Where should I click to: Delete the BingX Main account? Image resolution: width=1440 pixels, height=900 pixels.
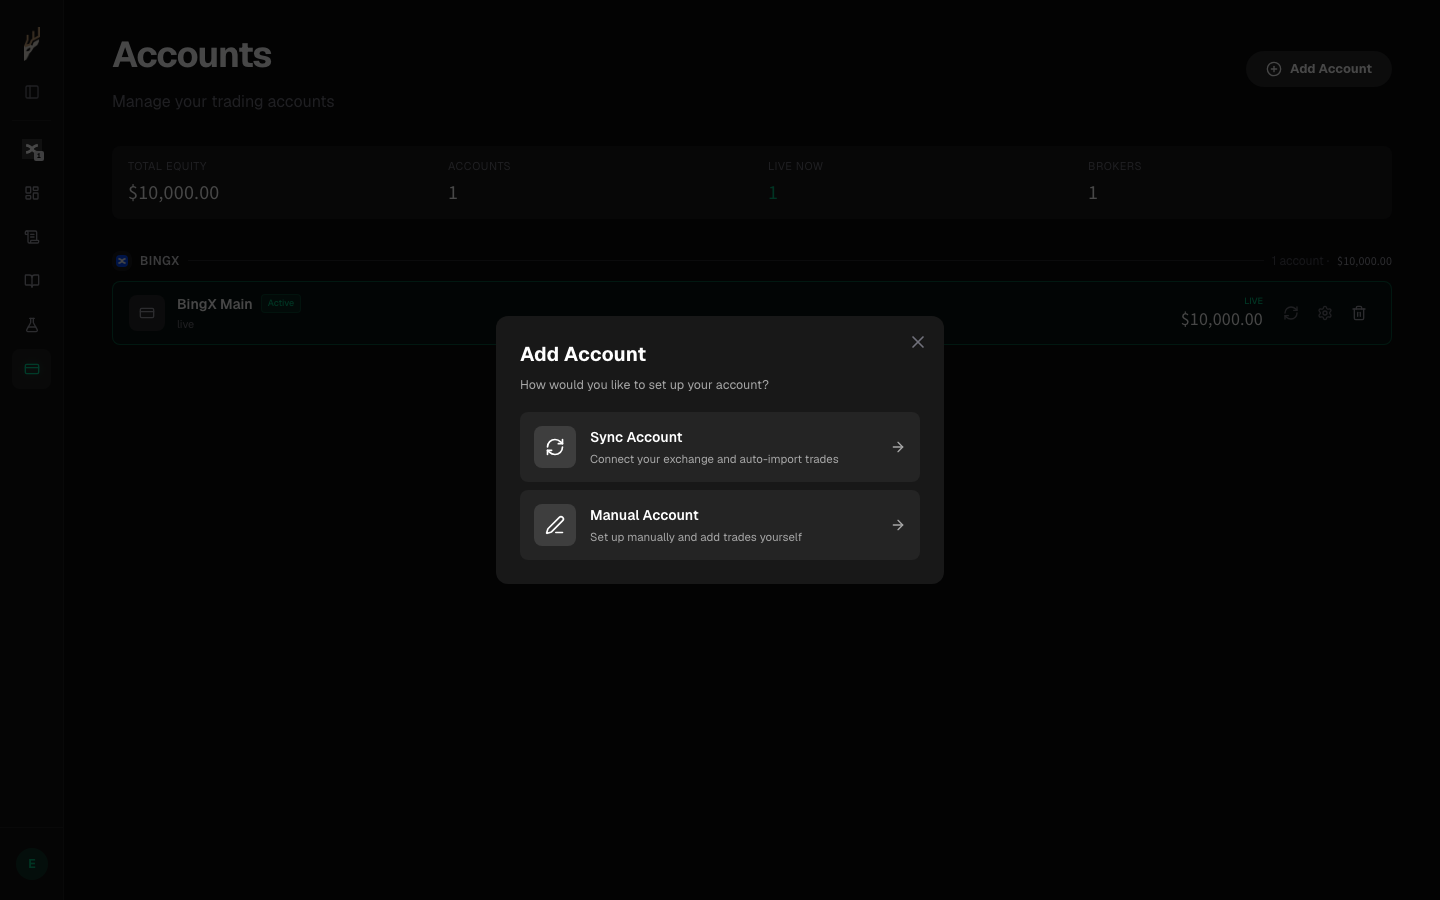(x=1359, y=313)
